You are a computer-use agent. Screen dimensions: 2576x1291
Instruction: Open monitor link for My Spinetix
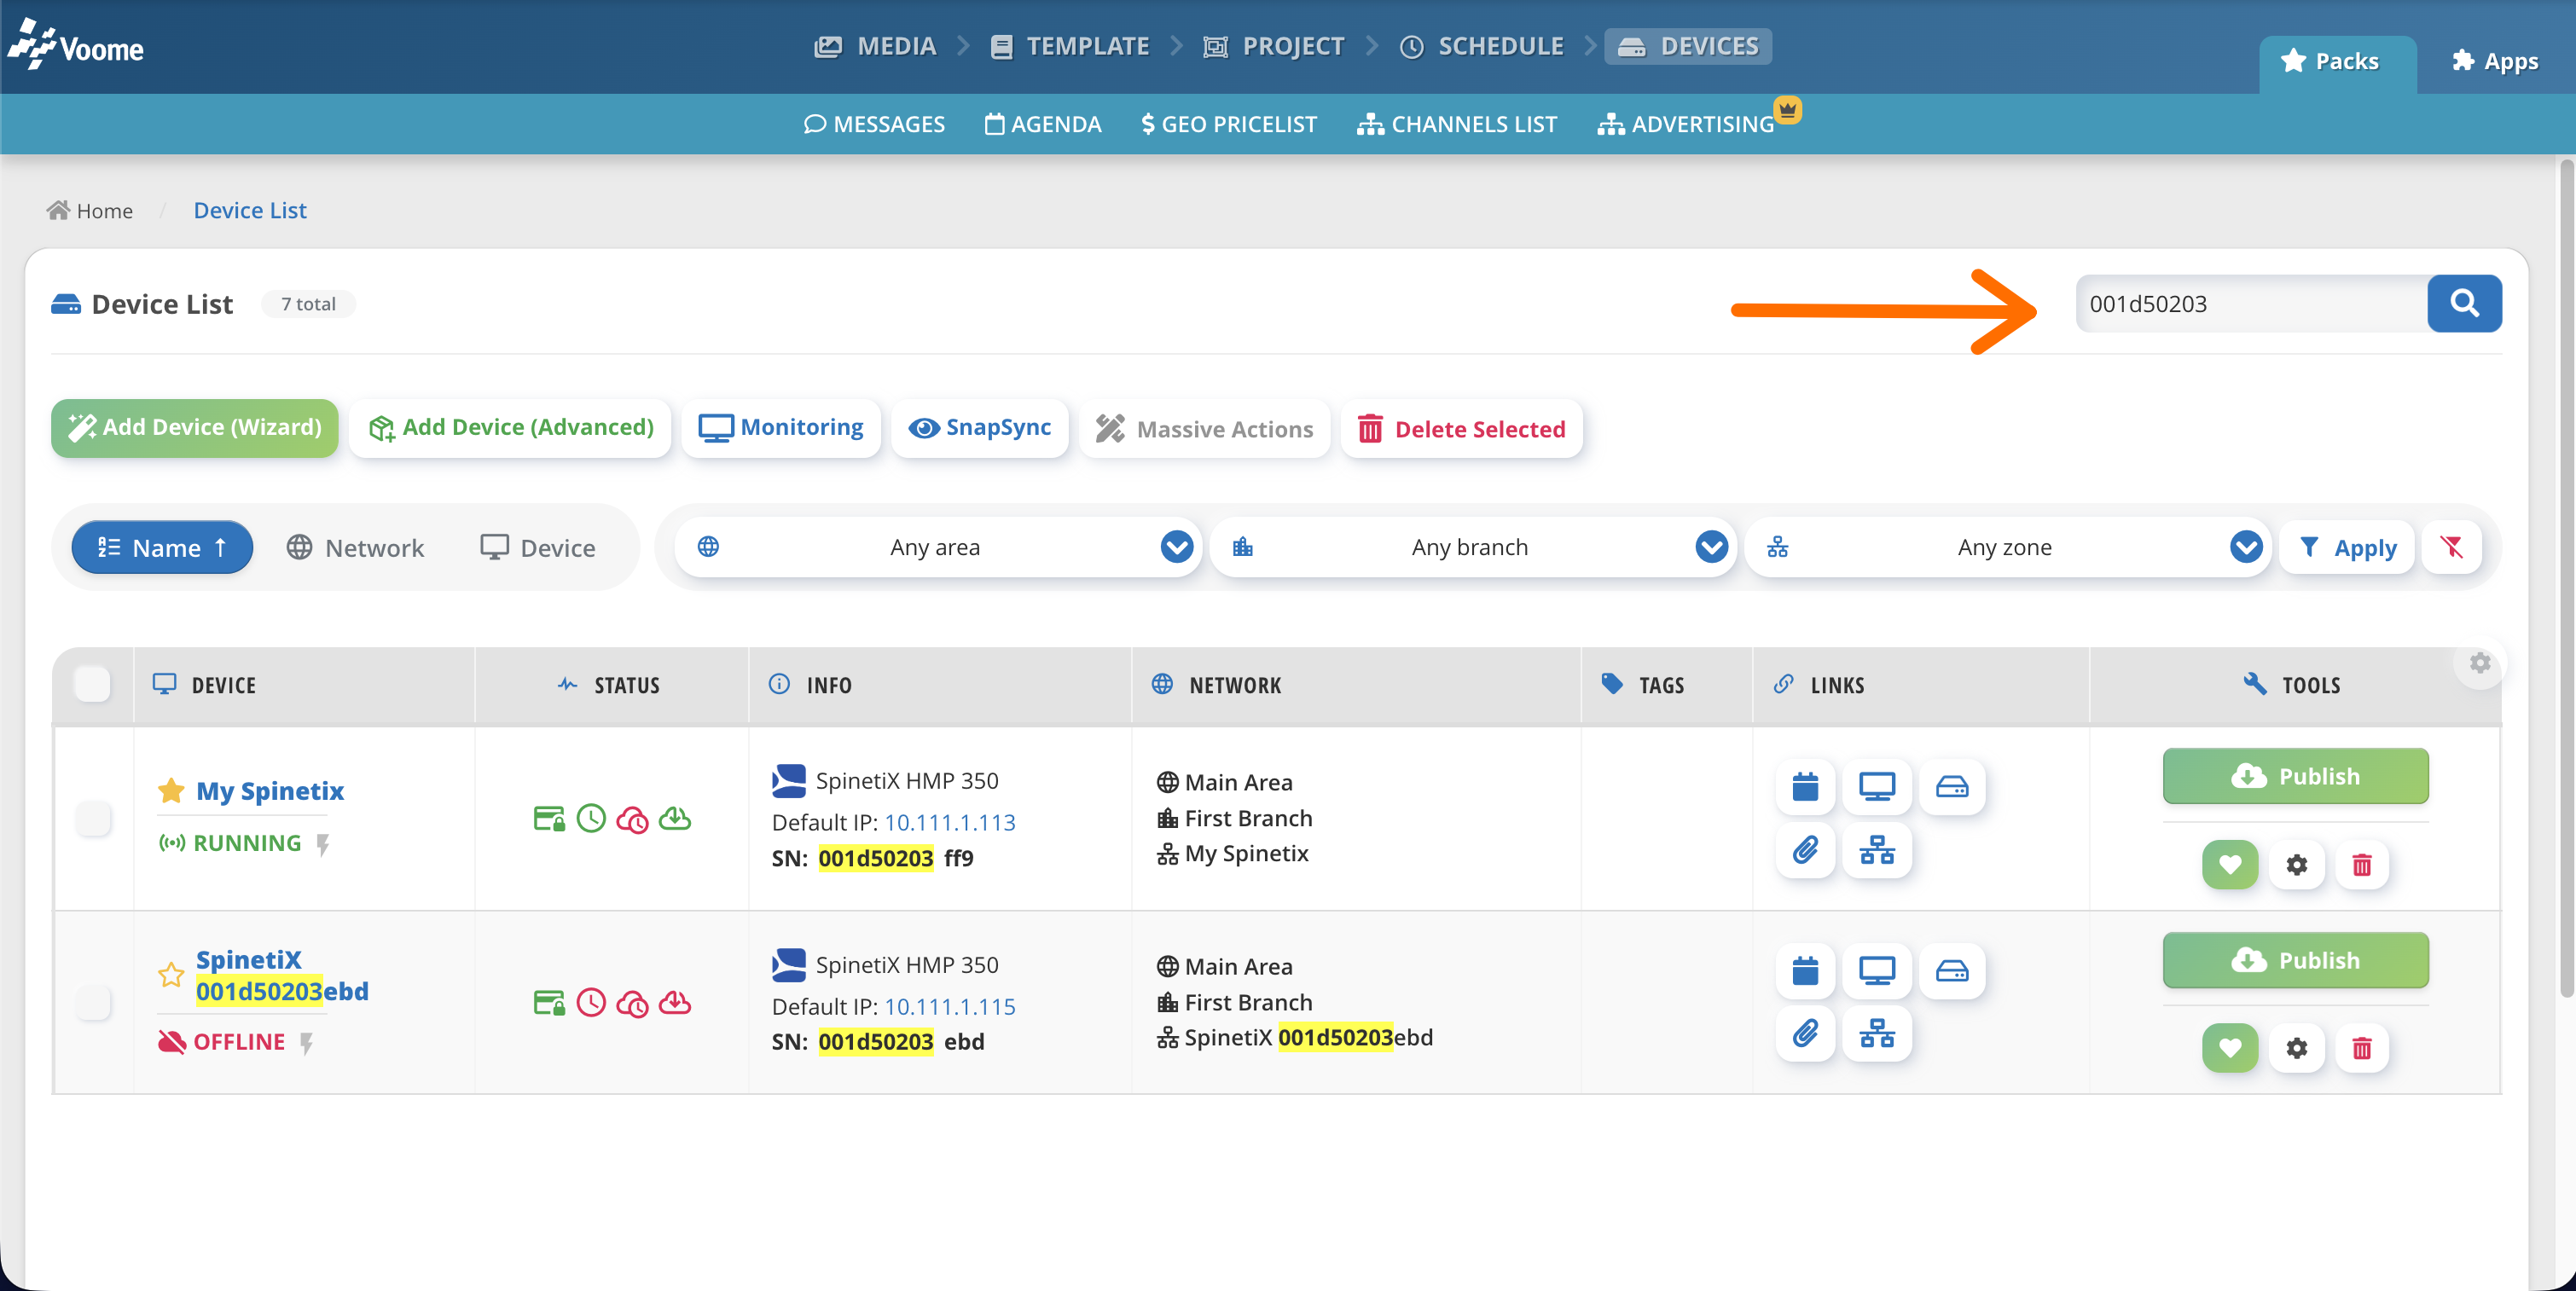1877,787
